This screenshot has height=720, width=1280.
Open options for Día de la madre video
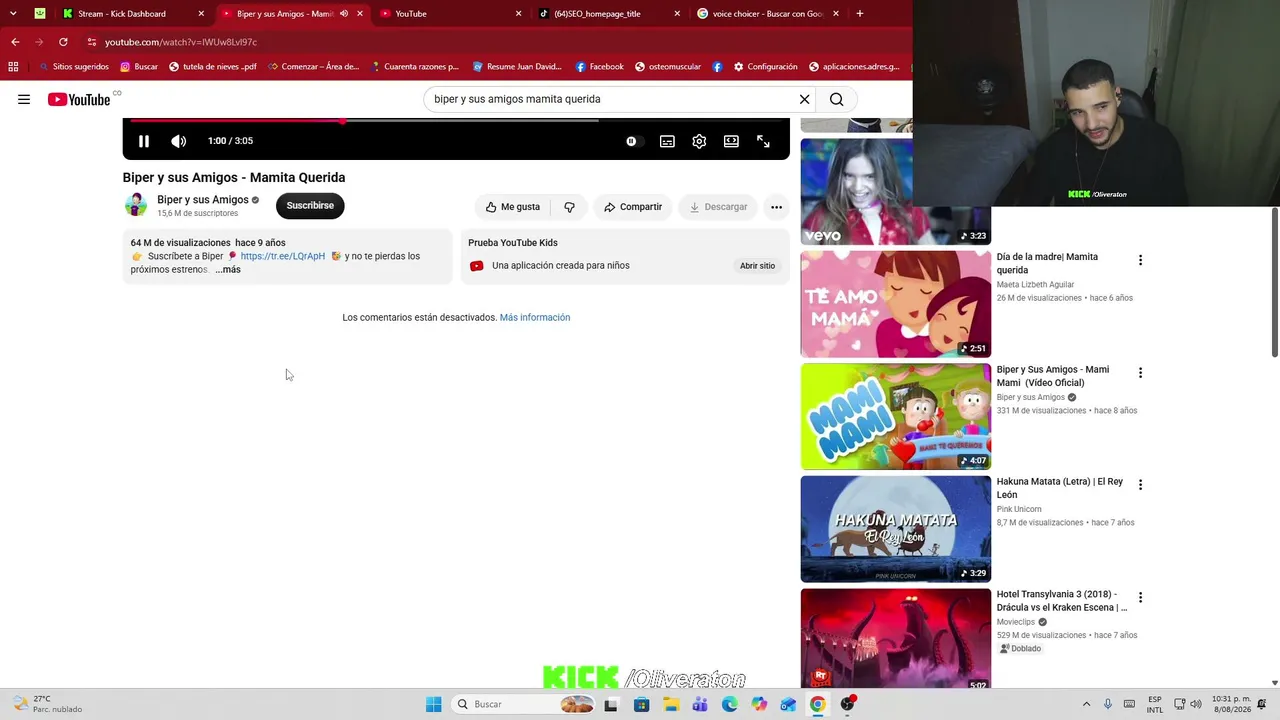(1140, 260)
